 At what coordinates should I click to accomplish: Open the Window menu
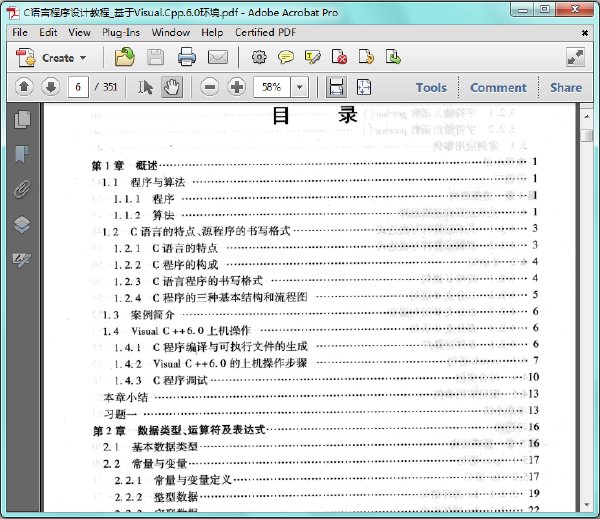coord(171,33)
